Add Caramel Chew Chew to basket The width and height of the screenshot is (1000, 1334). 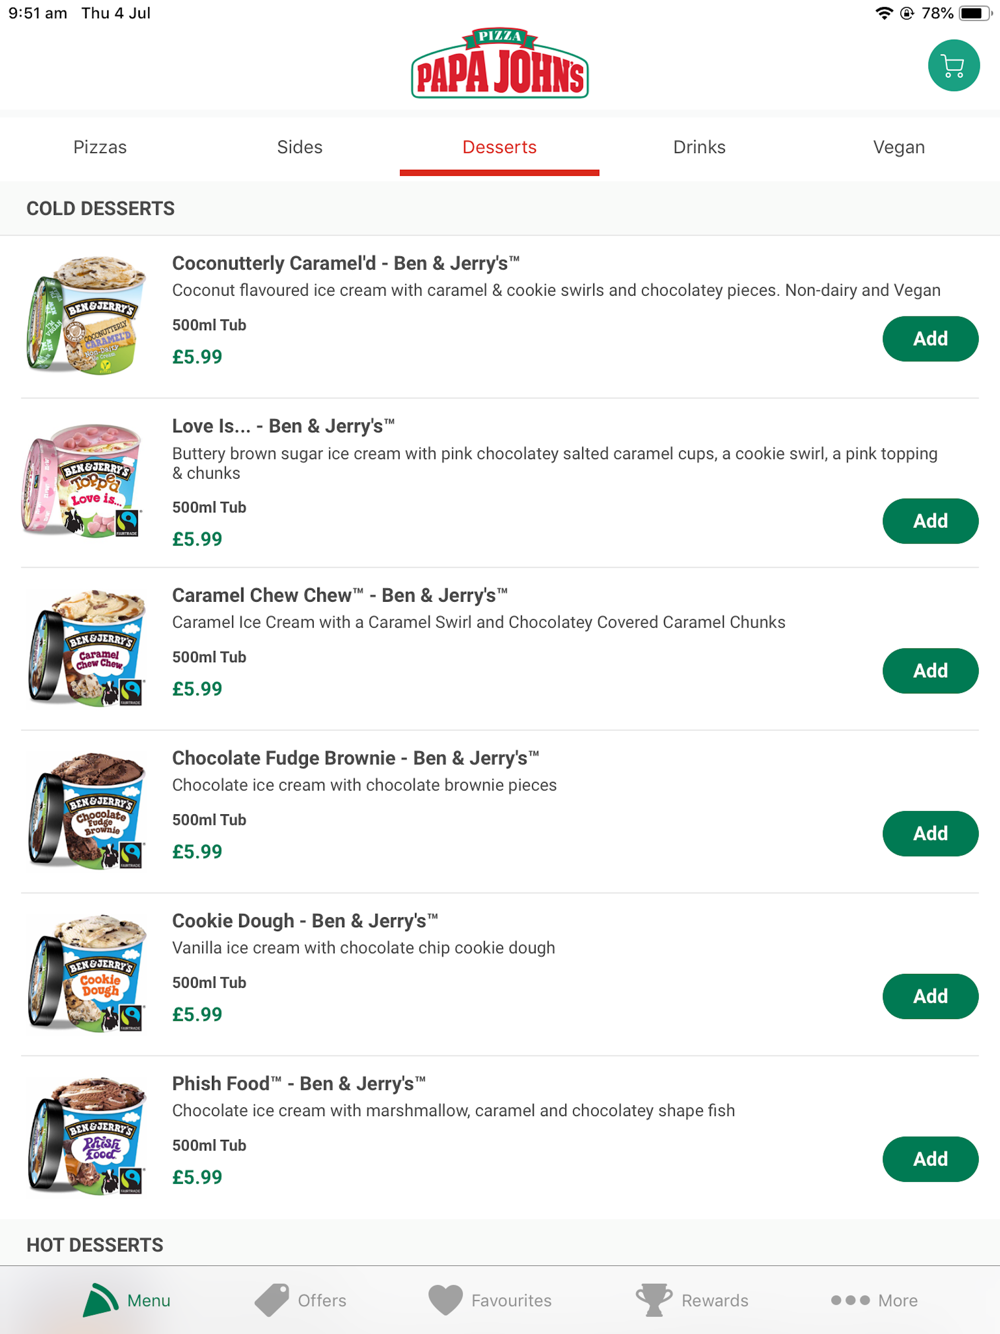[x=929, y=671]
